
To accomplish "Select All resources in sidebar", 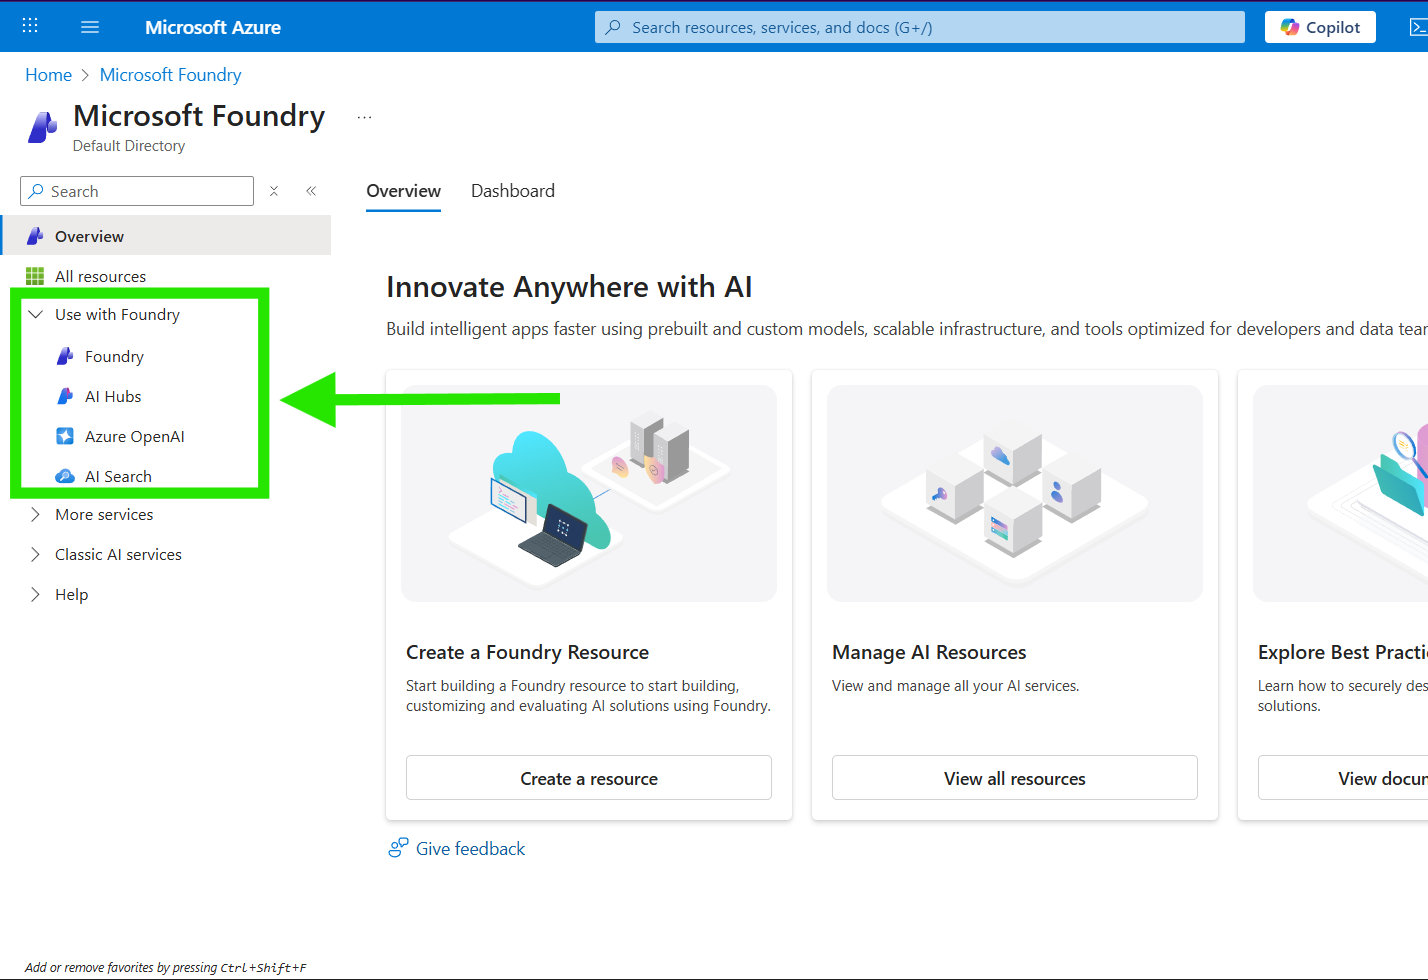I will [100, 277].
